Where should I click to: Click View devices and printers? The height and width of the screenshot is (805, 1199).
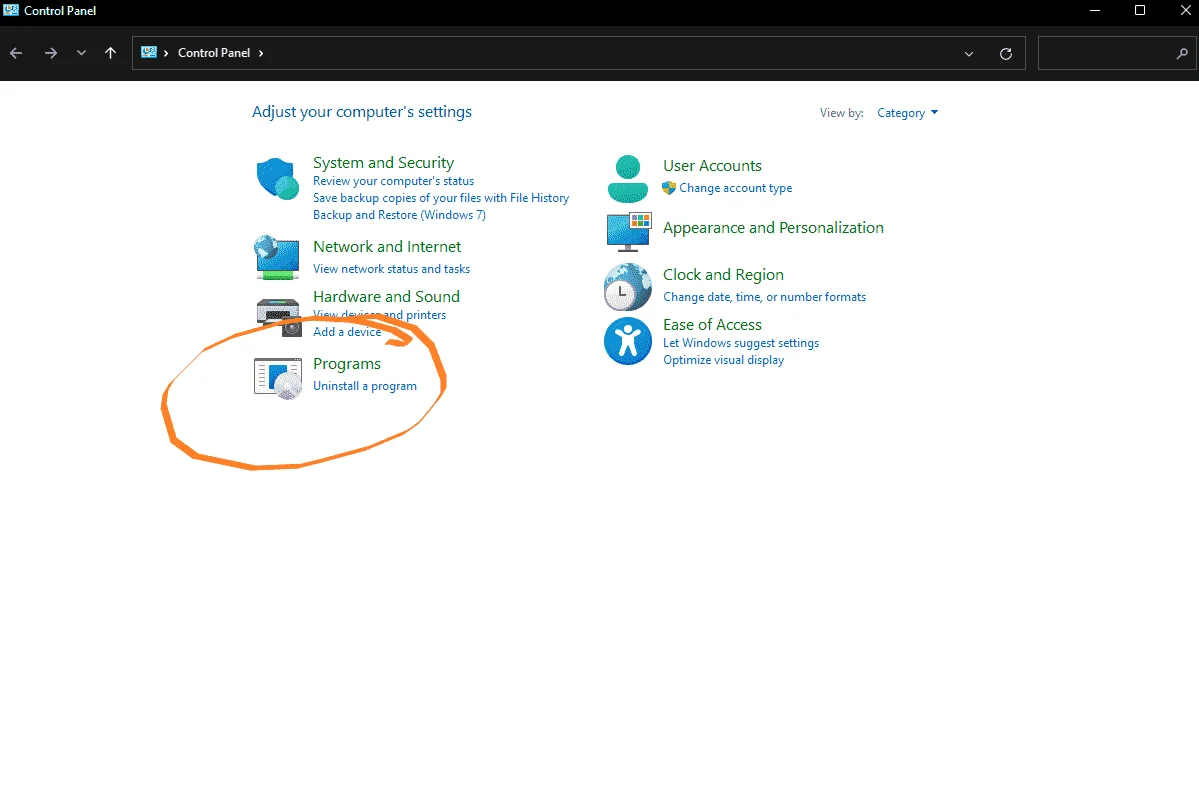pyautogui.click(x=379, y=315)
